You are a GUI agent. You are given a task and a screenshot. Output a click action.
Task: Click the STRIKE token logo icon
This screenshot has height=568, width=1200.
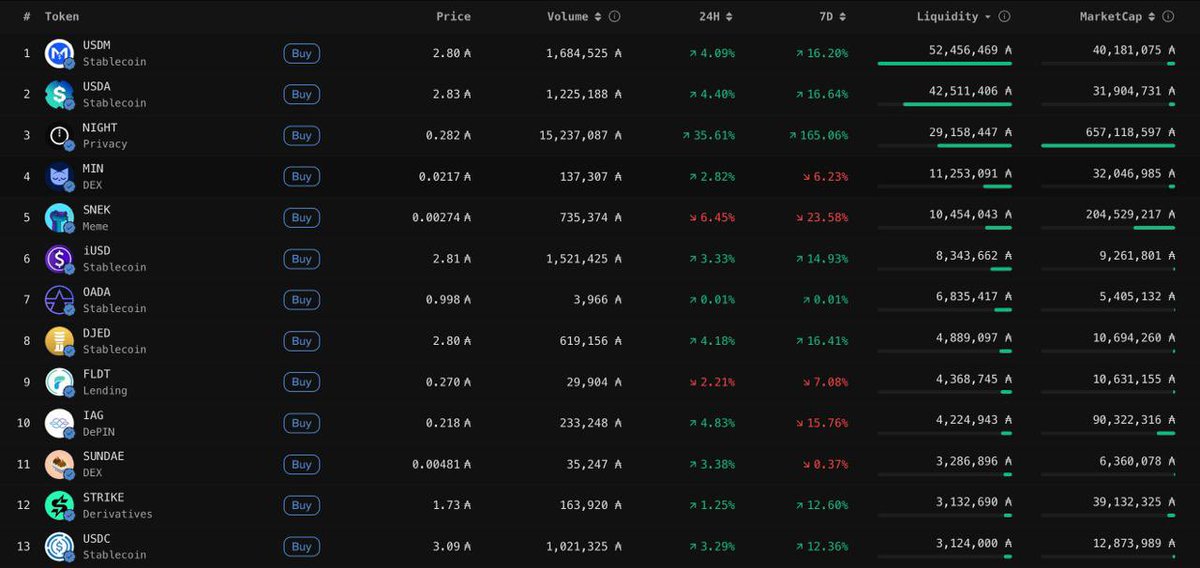click(59, 505)
